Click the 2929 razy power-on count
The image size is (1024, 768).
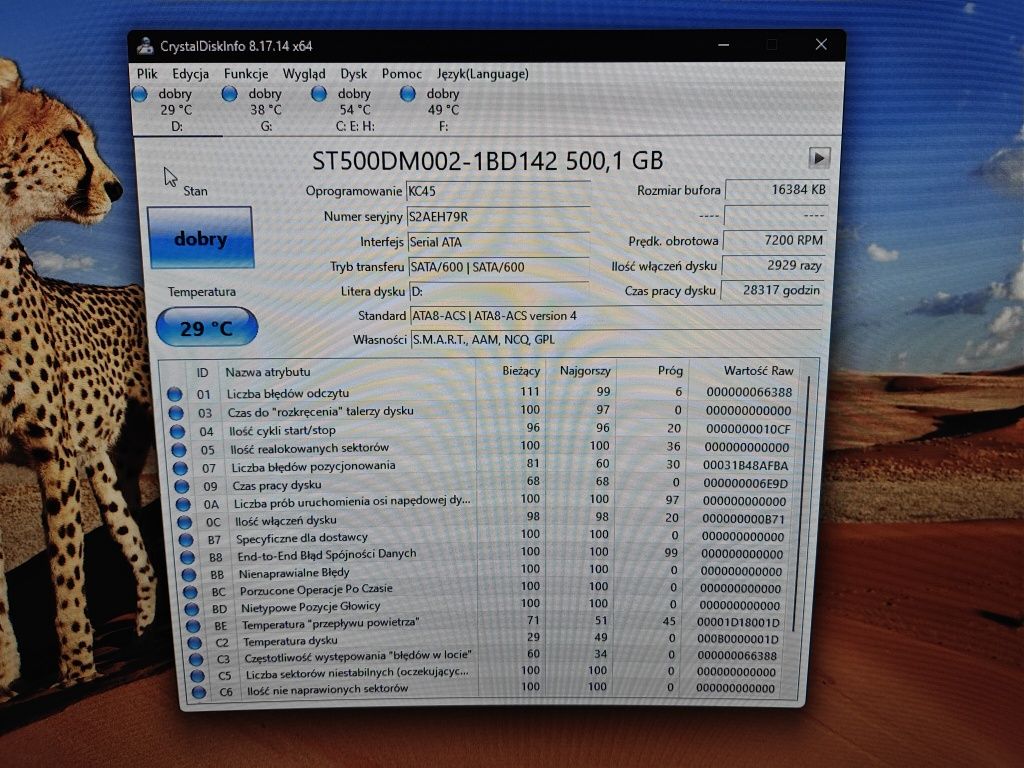click(773, 265)
